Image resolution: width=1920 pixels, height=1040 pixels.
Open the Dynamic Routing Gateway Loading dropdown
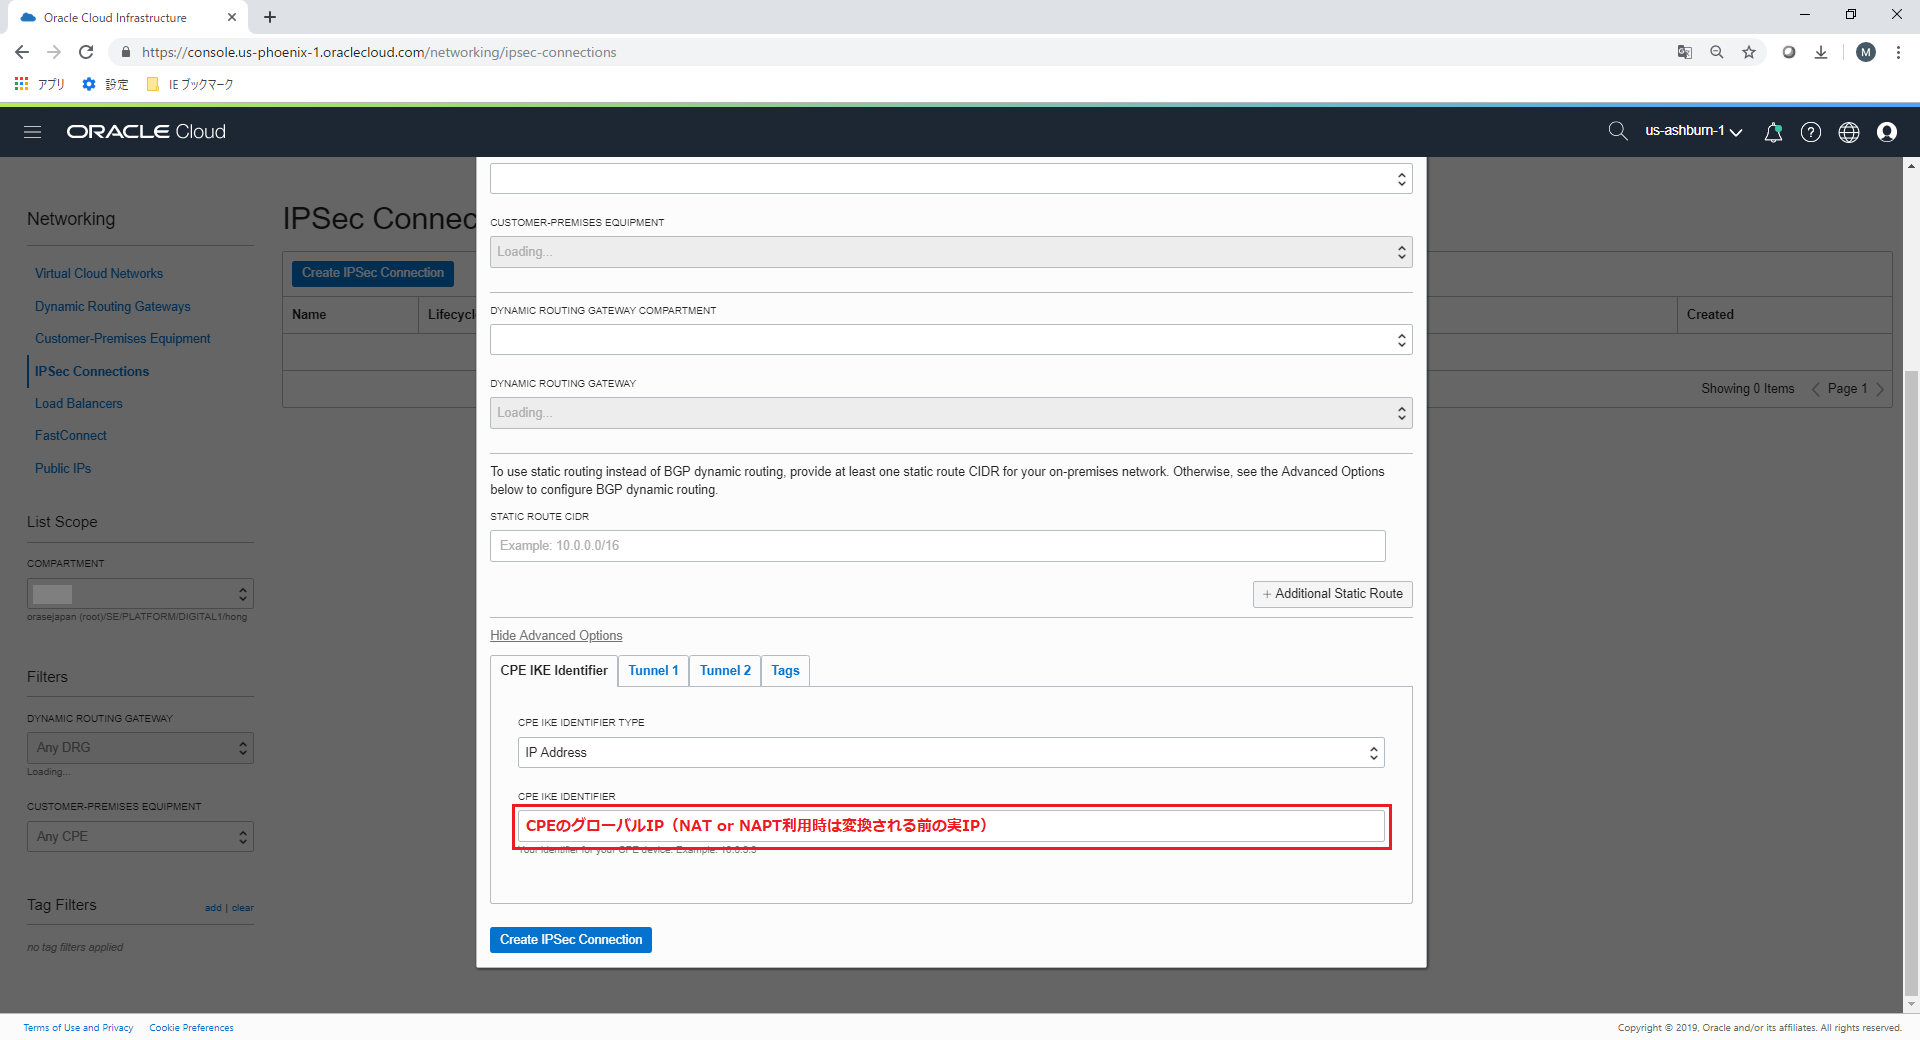951,413
